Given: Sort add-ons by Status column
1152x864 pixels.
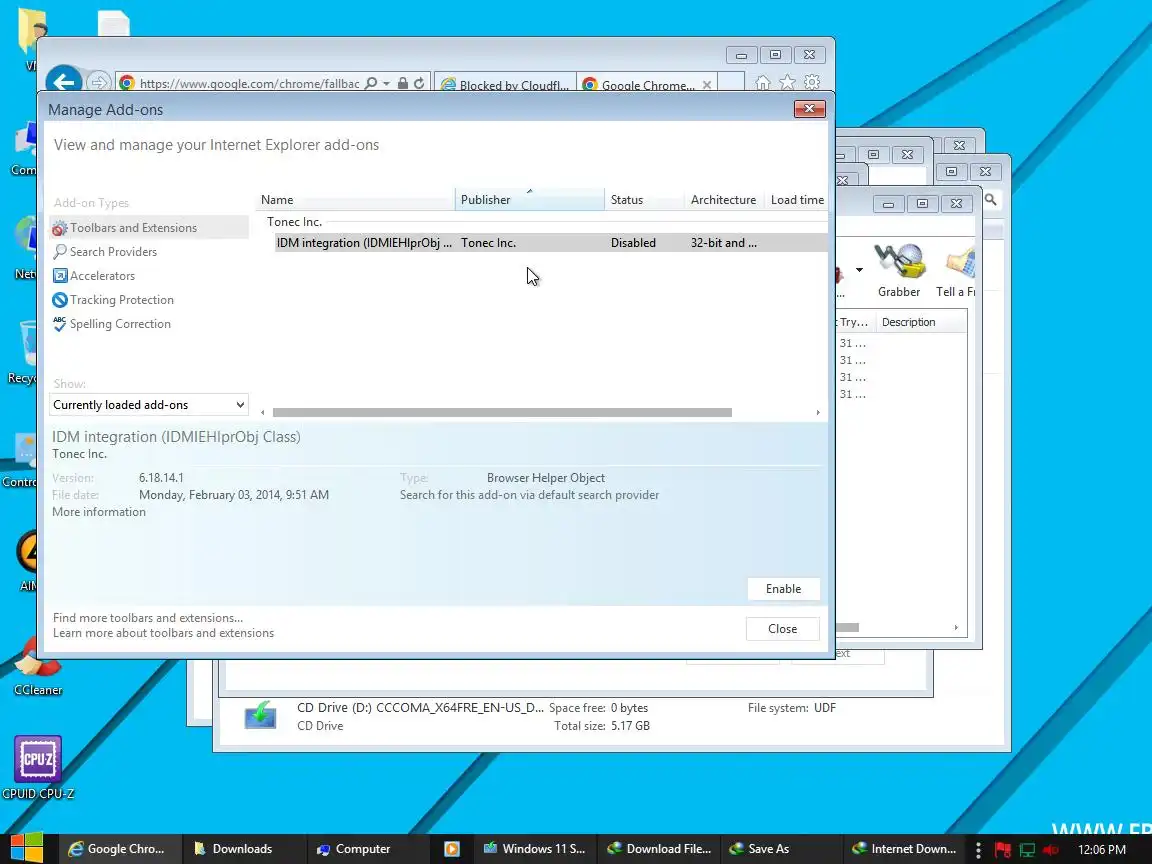Looking at the screenshot, I should (644, 200).
